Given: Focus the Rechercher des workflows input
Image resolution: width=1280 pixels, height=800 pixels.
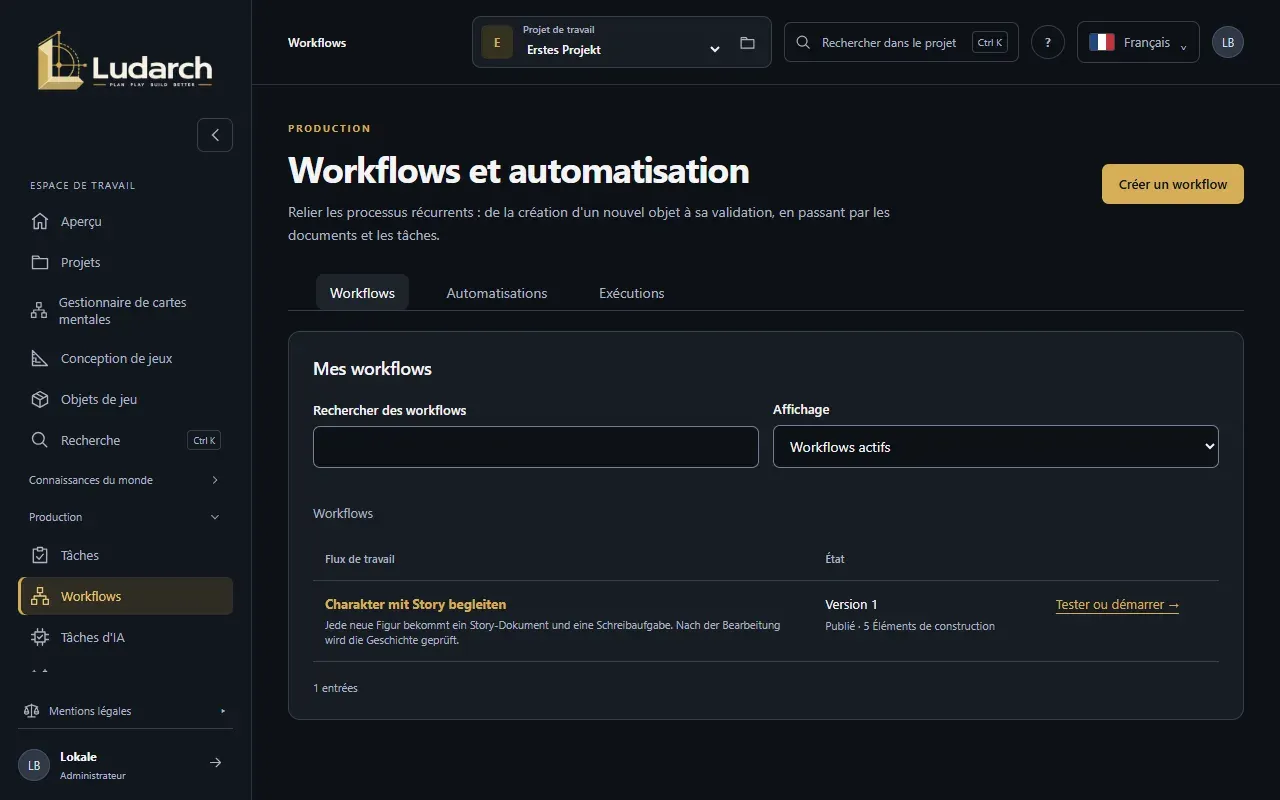Looking at the screenshot, I should (x=536, y=447).
